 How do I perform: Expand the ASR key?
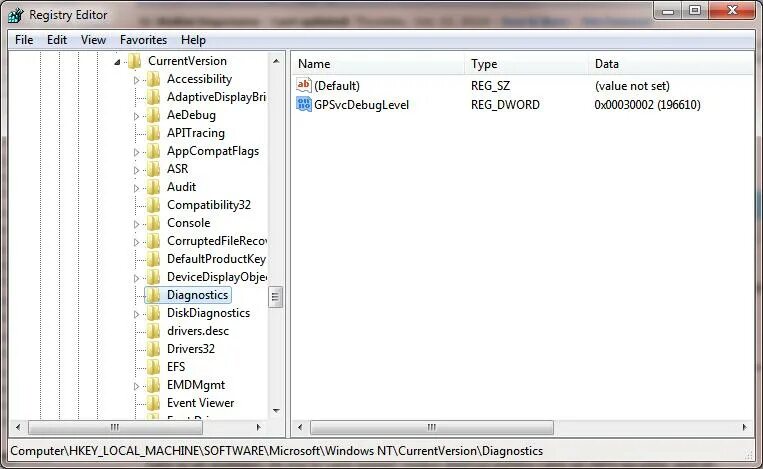[136, 170]
